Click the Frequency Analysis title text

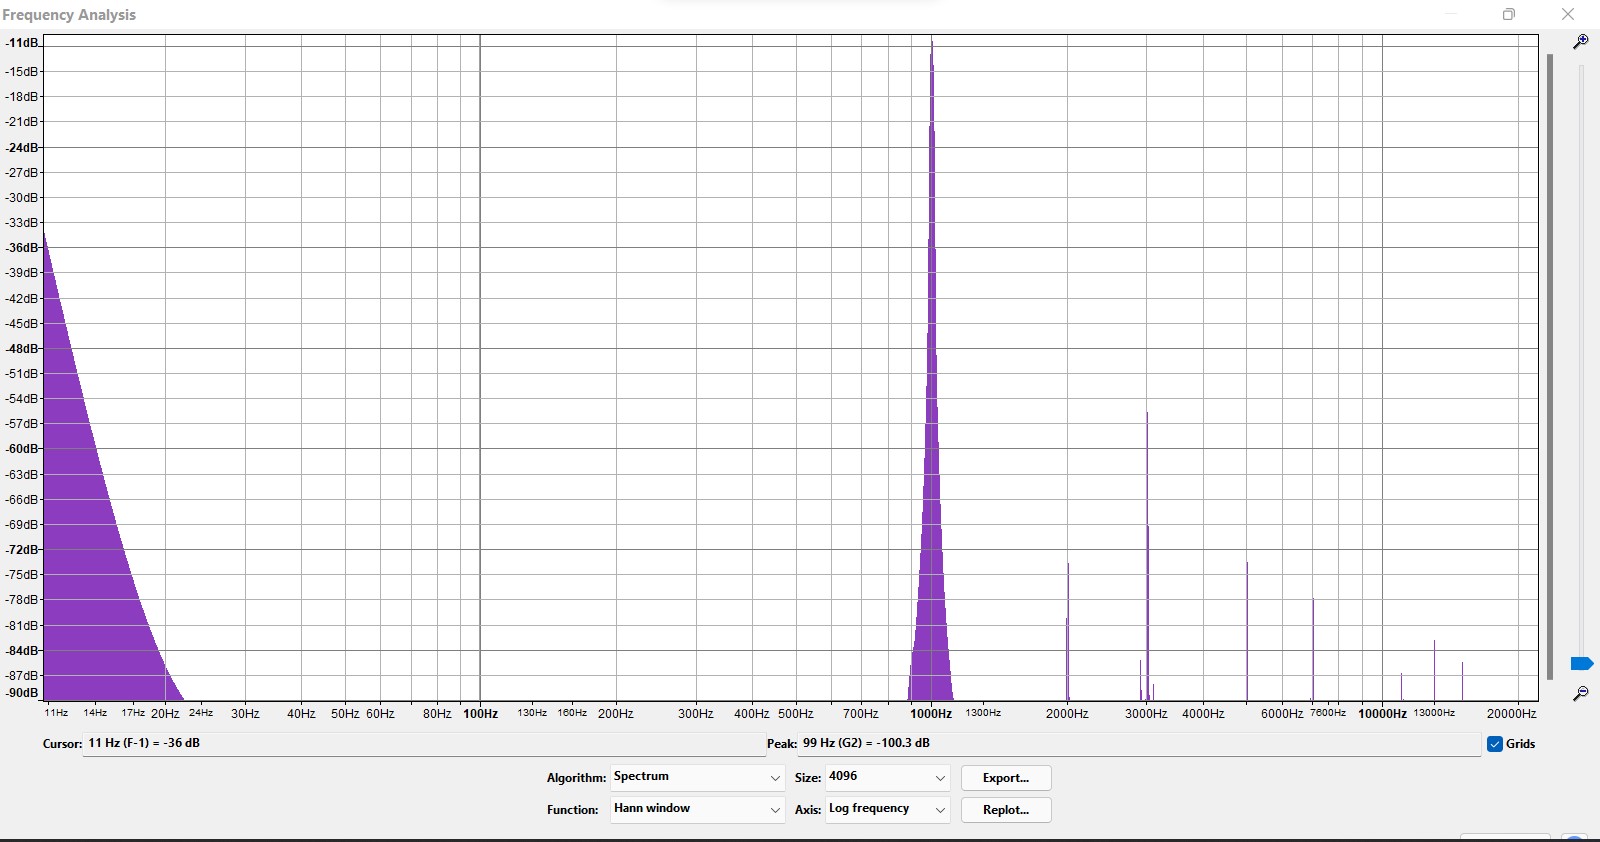[x=69, y=15]
